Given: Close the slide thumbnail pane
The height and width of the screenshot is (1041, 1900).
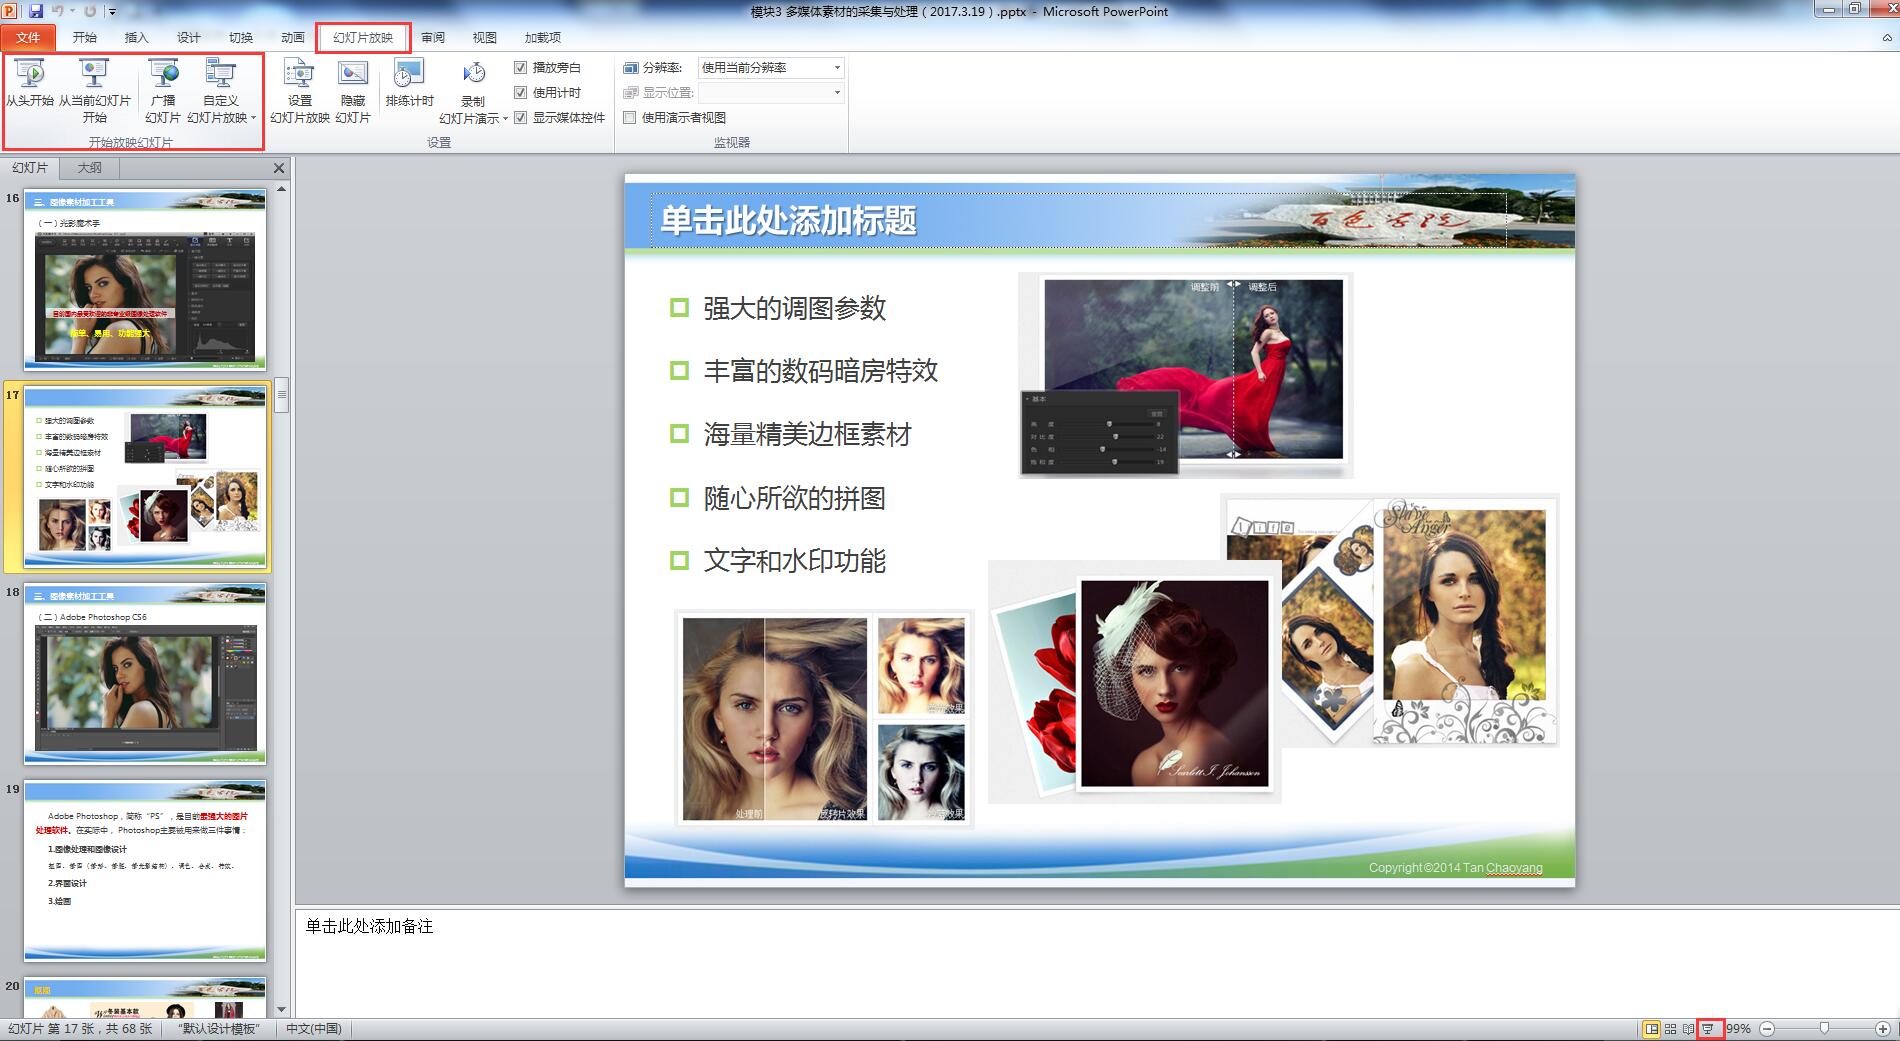Looking at the screenshot, I should 279,168.
